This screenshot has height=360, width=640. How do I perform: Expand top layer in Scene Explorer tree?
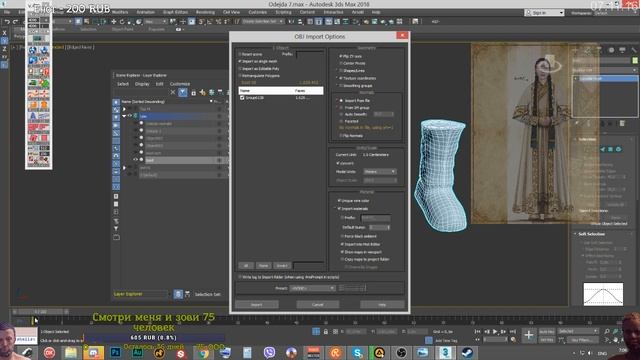pyautogui.click(x=124, y=109)
